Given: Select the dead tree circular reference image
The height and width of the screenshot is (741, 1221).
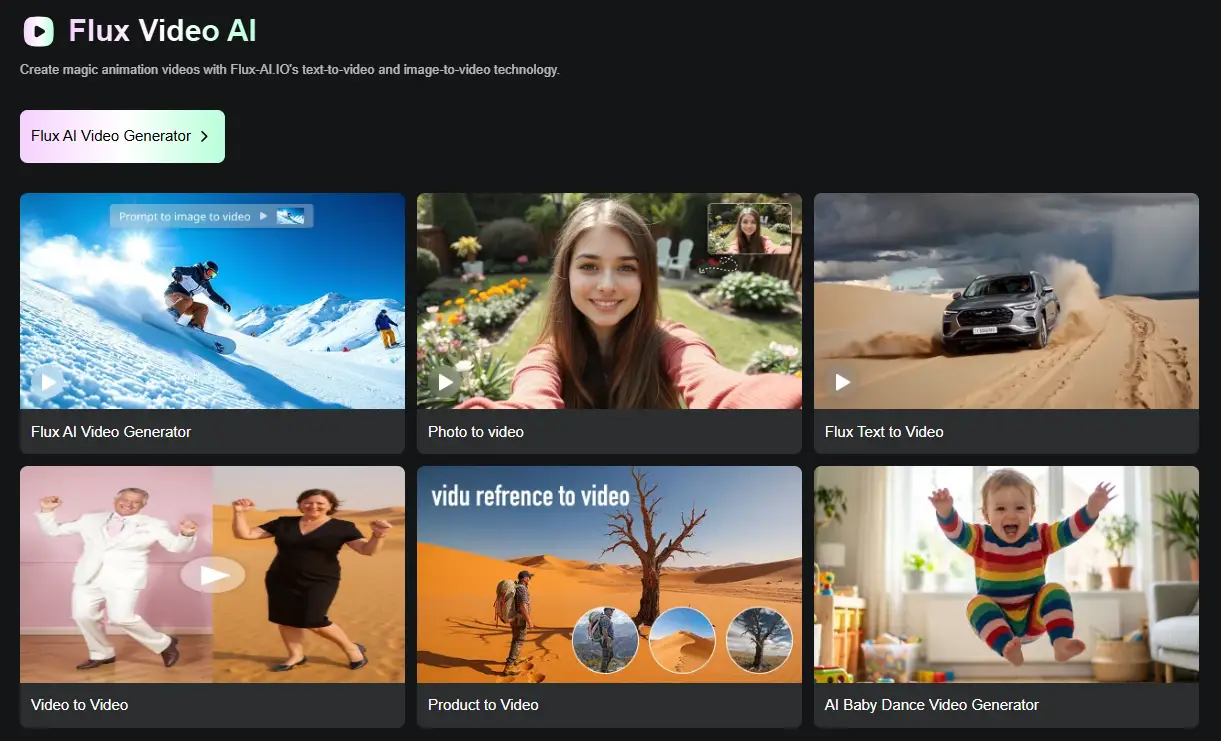Looking at the screenshot, I should pos(759,640).
